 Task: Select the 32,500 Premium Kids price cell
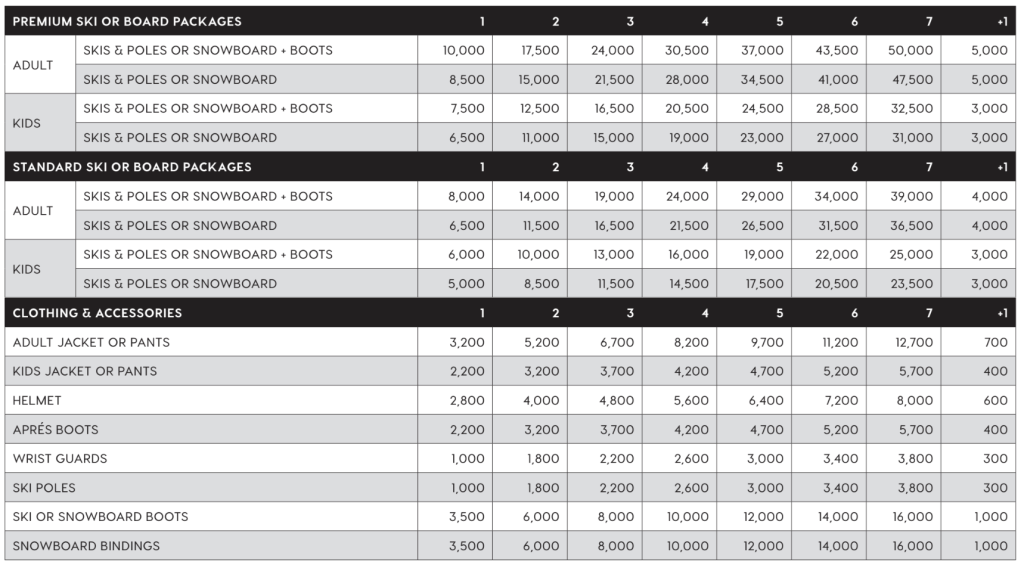pos(911,108)
